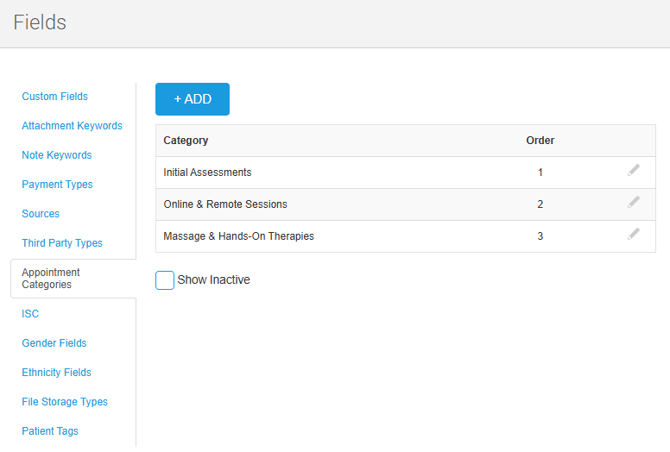
Task: Select the Initial Assessments row name
Action: (x=207, y=173)
